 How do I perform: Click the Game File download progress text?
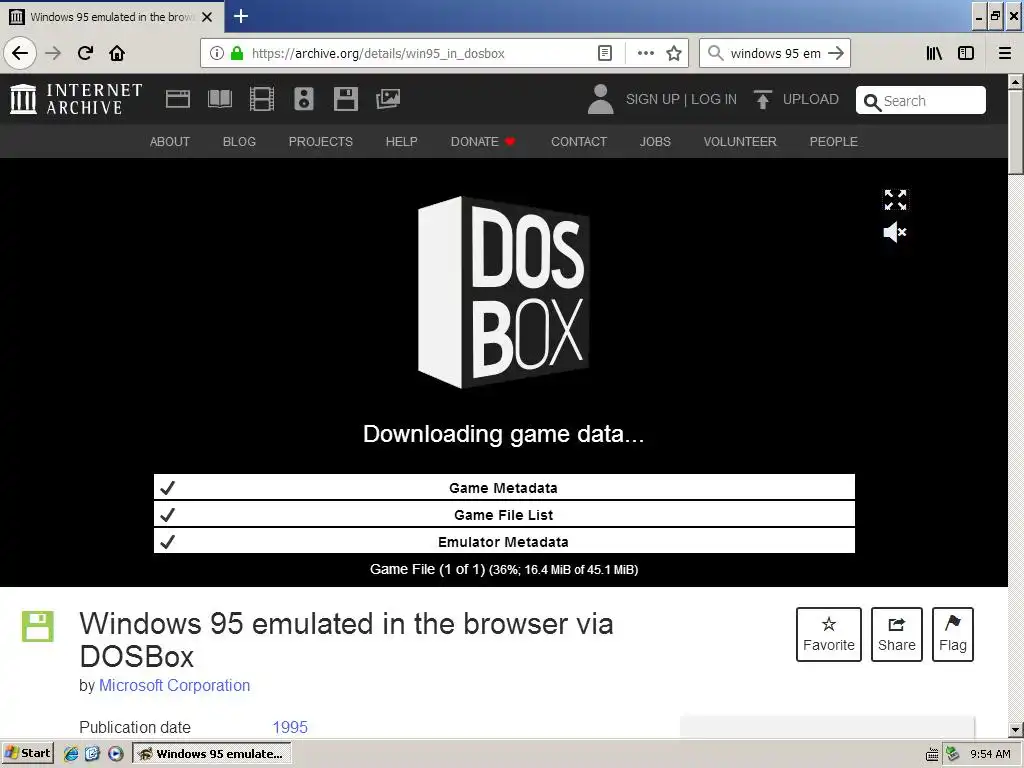[x=504, y=569]
